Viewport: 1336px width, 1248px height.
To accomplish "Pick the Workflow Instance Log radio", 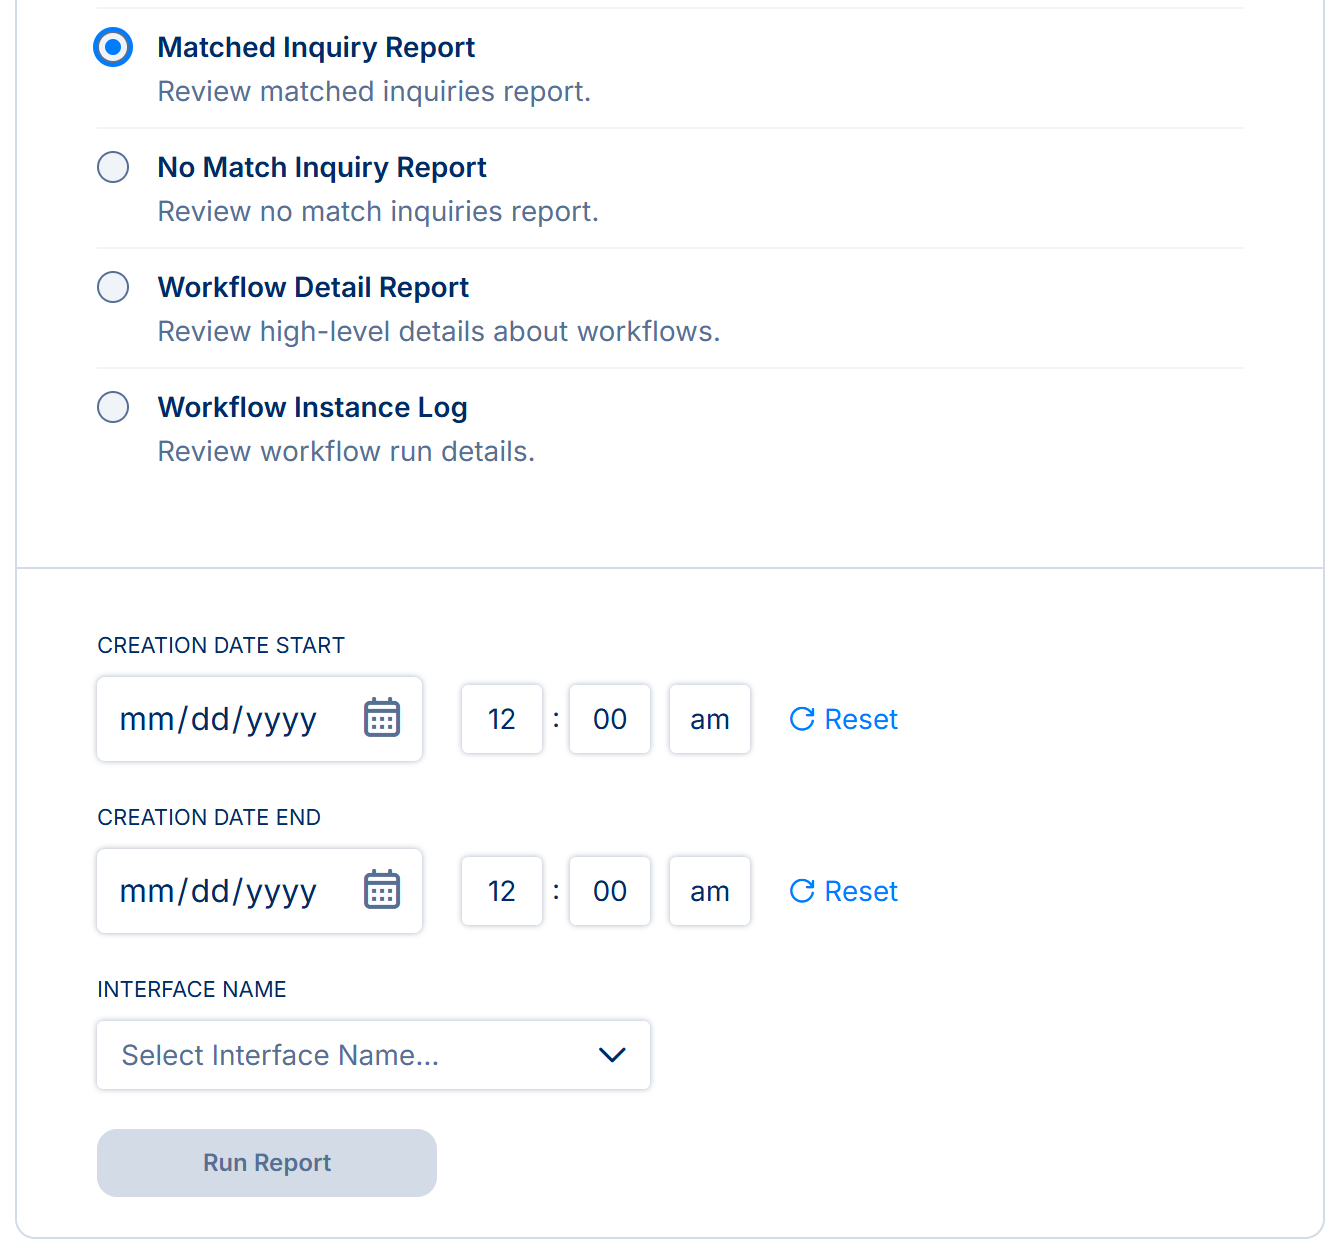I will 113,407.
